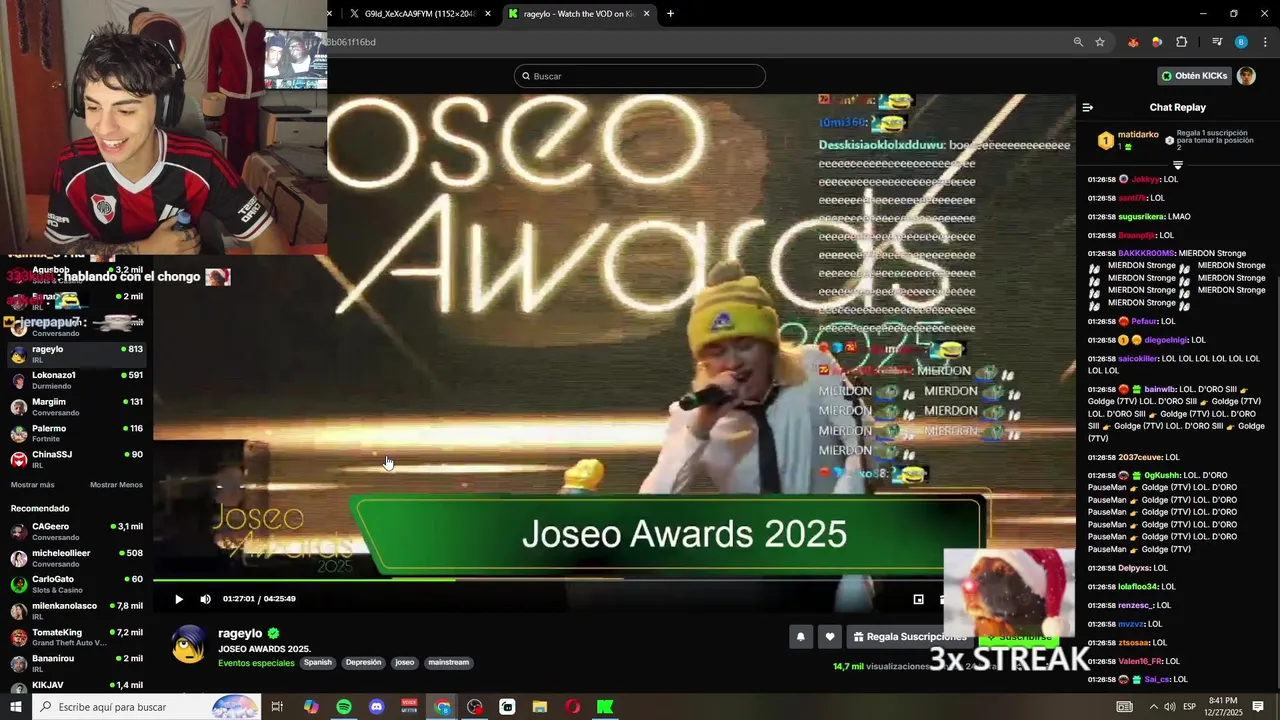
Task: Open Palermo channel in sidebar
Action: coord(77,433)
